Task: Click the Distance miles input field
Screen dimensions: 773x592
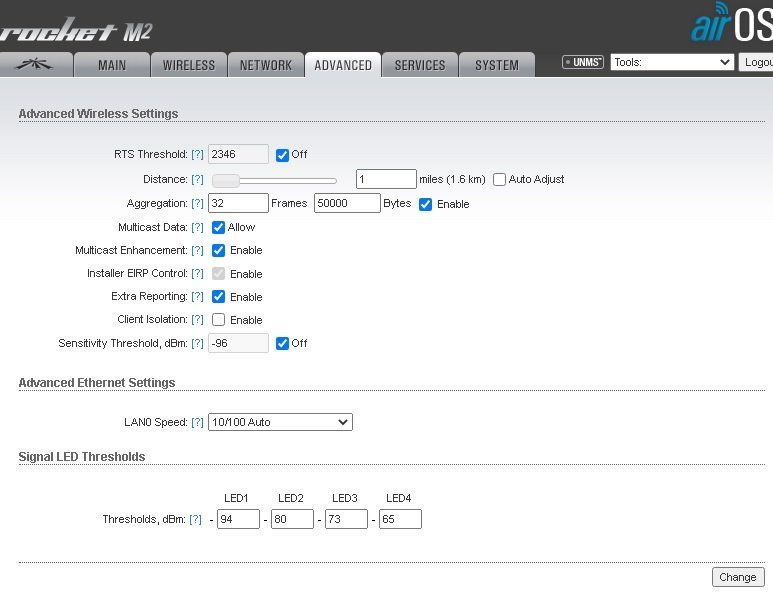Action: tap(386, 179)
